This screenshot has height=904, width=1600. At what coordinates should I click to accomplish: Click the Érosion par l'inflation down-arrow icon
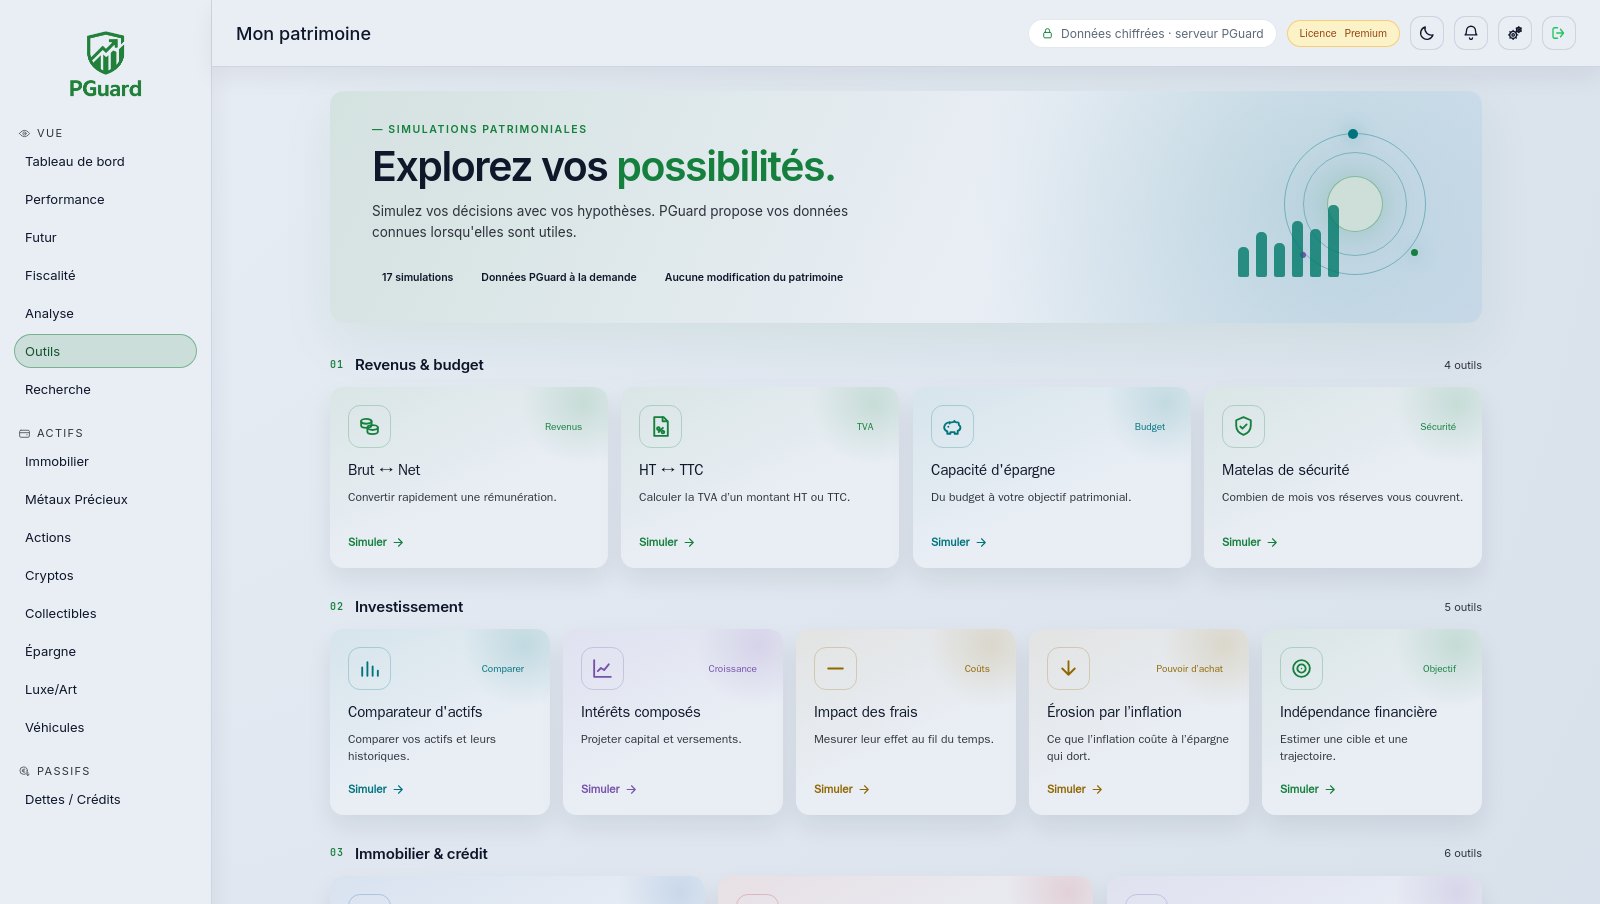coord(1068,669)
